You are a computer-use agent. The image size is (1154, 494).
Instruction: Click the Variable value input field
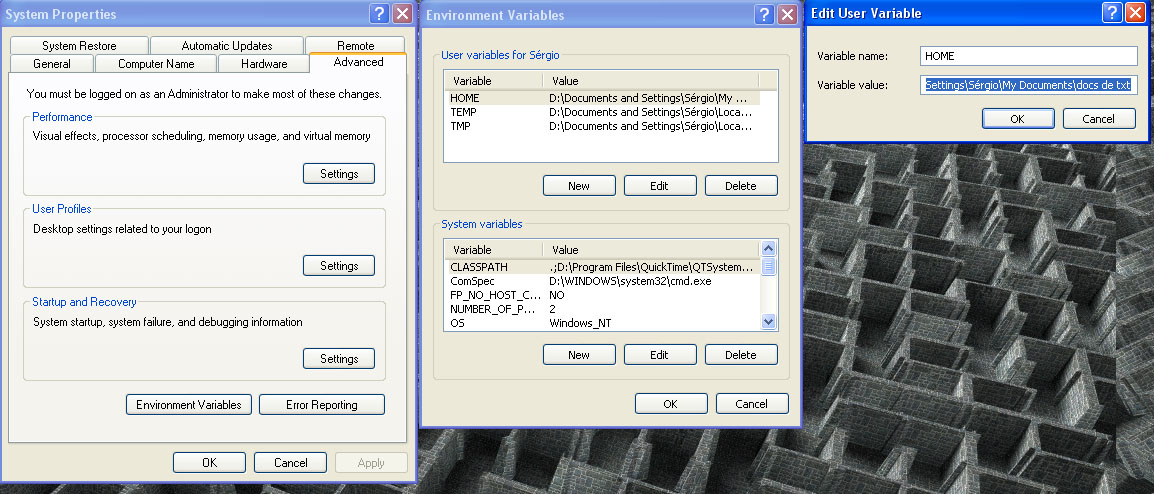(x=1028, y=85)
